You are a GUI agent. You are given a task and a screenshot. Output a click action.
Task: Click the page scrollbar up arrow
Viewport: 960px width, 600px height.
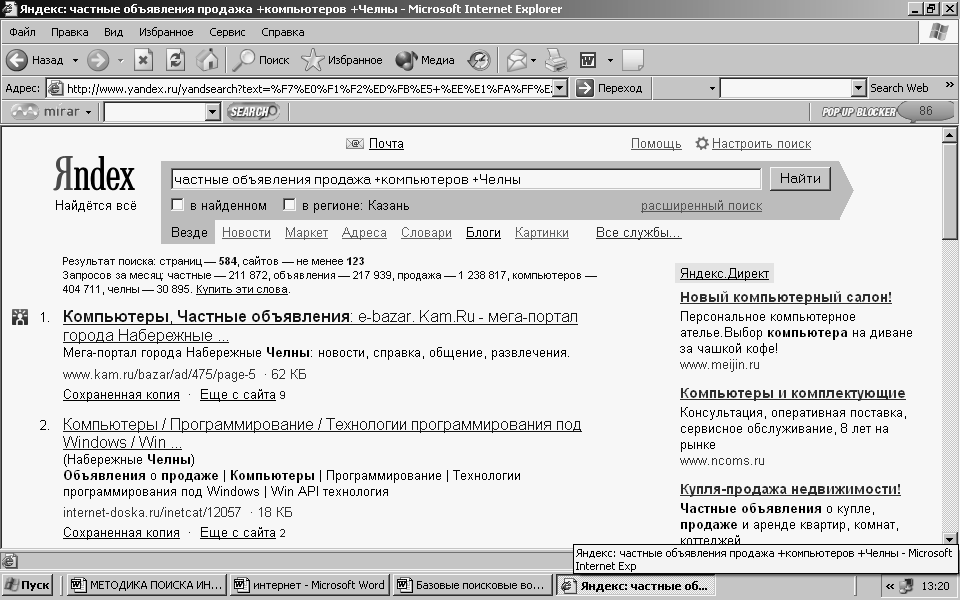click(x=950, y=135)
